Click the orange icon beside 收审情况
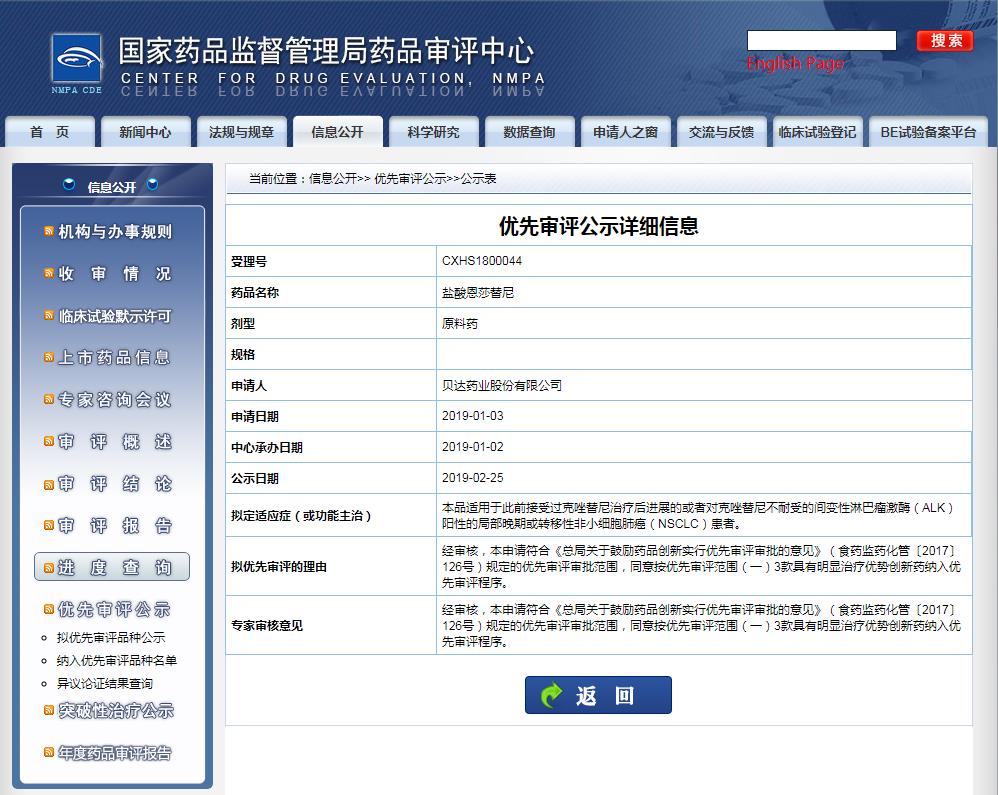The height and width of the screenshot is (795, 998). [49, 274]
